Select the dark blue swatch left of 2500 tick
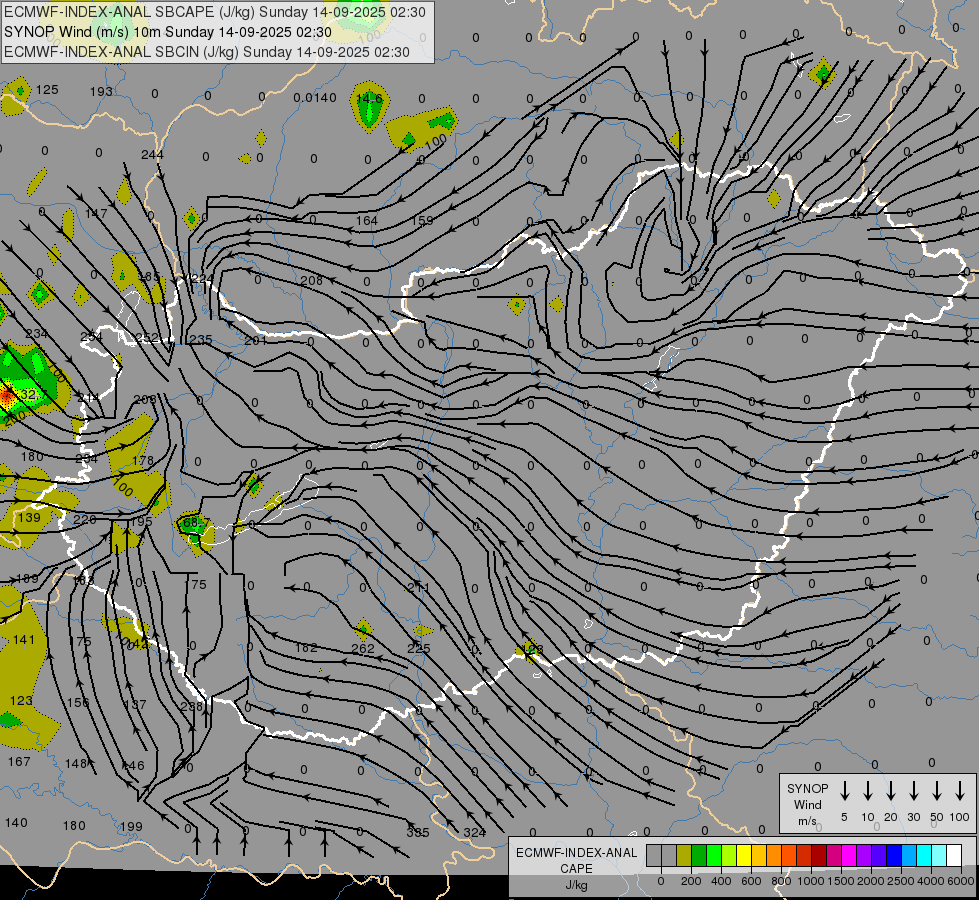This screenshot has height=900, width=979. coord(894,855)
